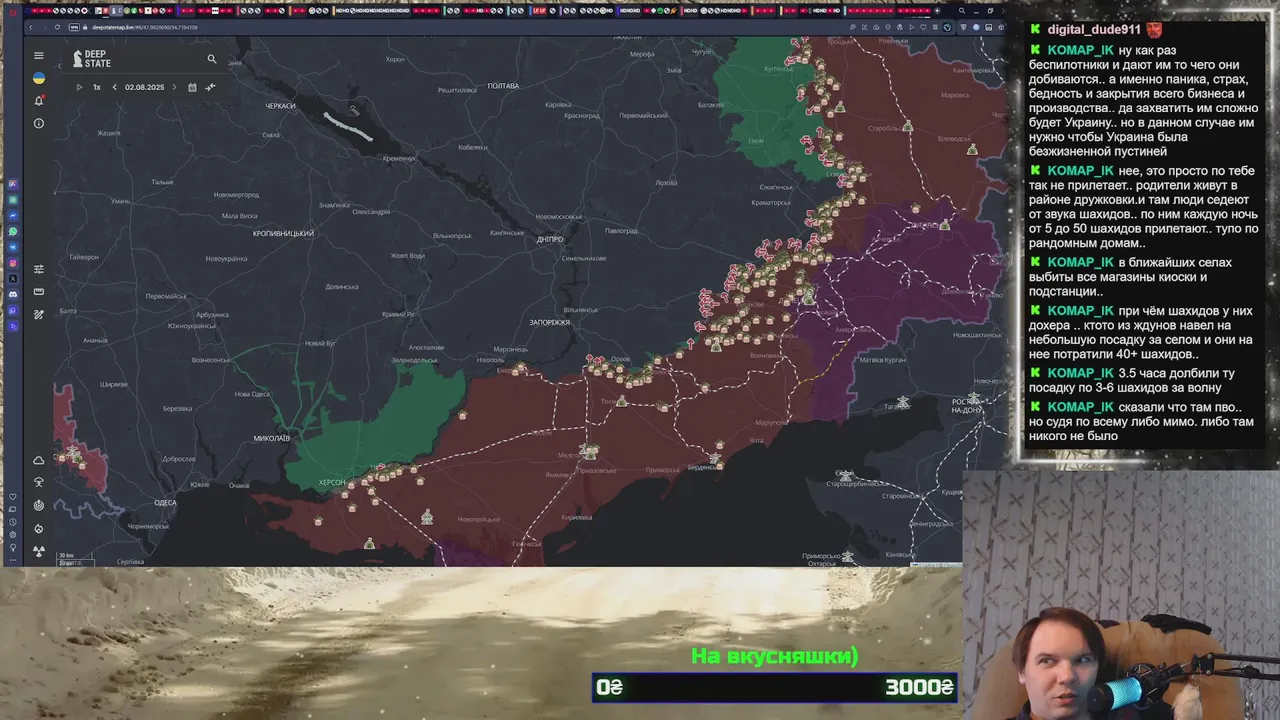Image resolution: width=1280 pixels, height=720 pixels.
Task: Click the date 02.08.2025
Action: tap(144, 87)
